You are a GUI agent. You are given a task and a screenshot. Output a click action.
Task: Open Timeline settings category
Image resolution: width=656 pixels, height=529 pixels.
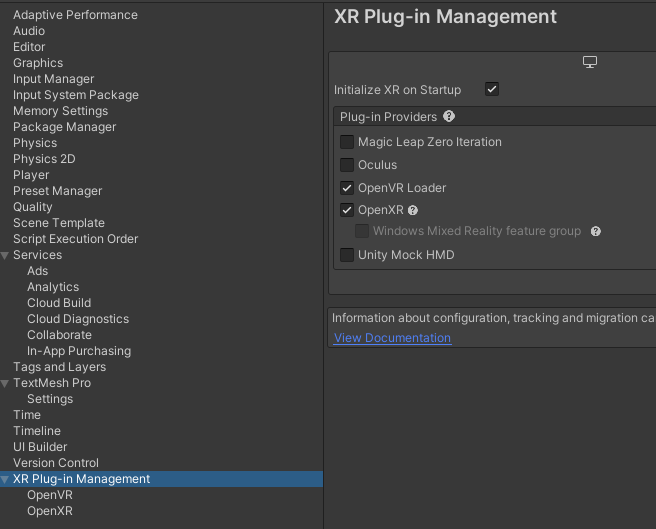pyautogui.click(x=37, y=431)
